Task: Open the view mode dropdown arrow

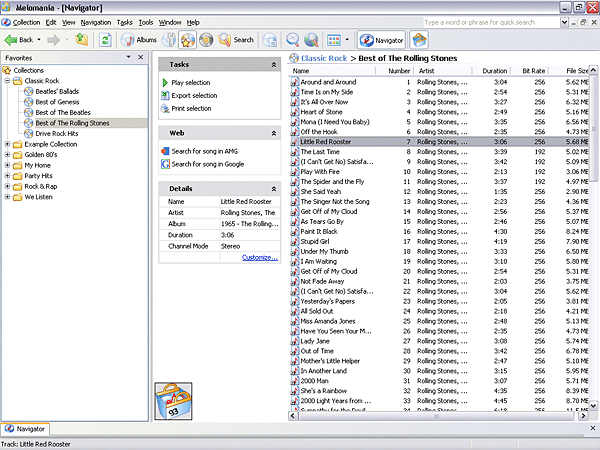Action: tap(347, 40)
